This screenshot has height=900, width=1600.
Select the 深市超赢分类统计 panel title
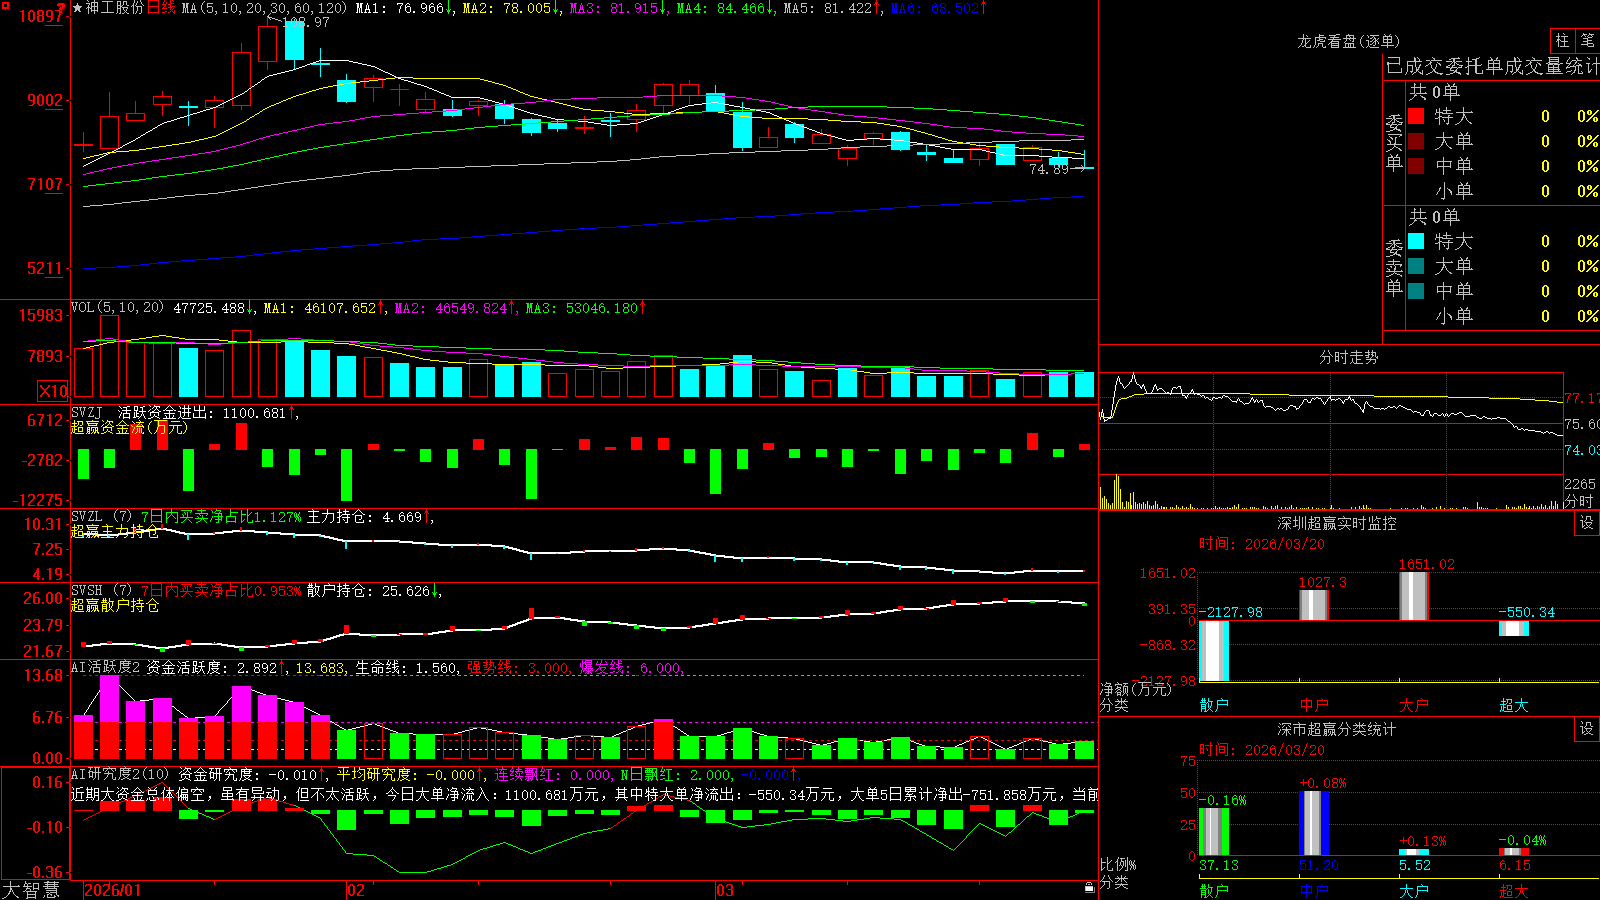1336,729
